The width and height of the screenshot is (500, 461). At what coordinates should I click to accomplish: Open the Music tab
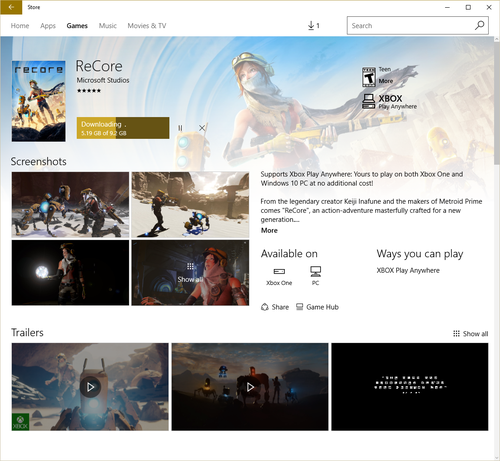click(108, 26)
